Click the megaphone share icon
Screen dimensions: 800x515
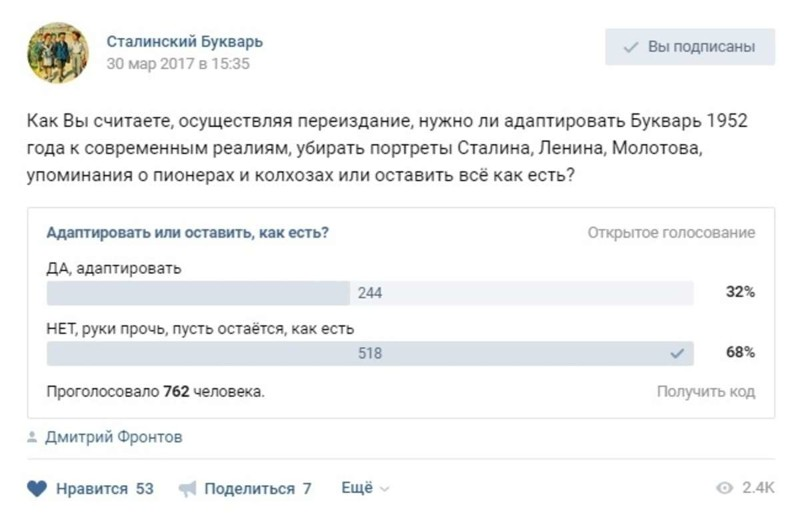187,489
